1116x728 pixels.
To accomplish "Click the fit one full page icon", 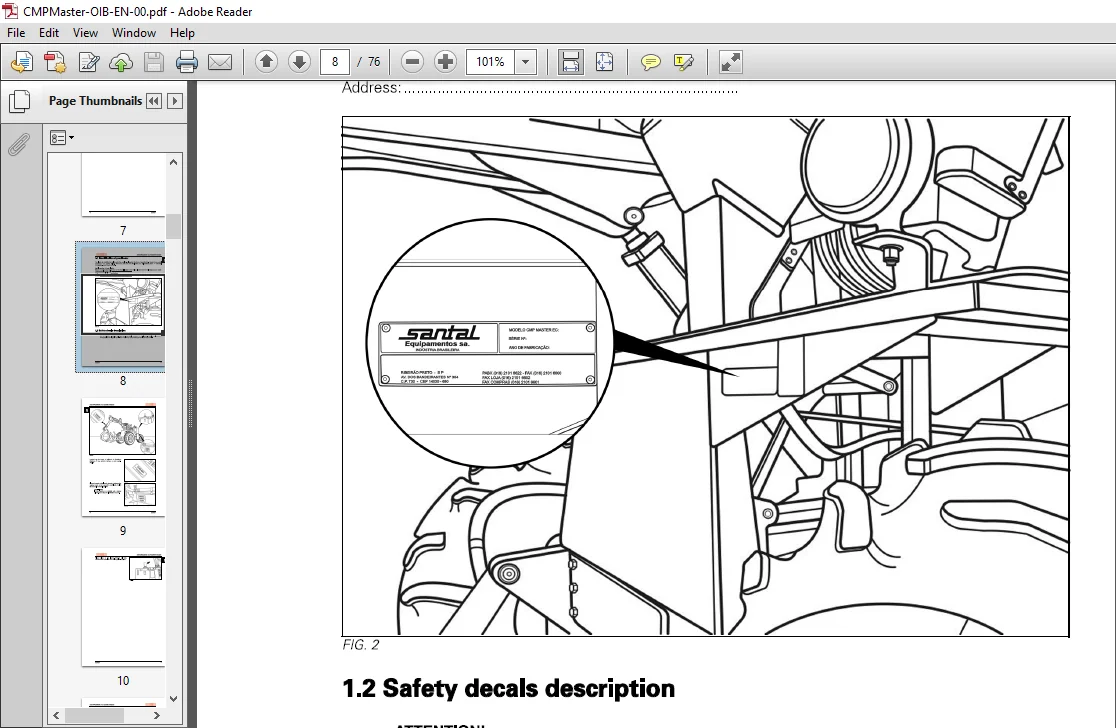I will coord(604,62).
